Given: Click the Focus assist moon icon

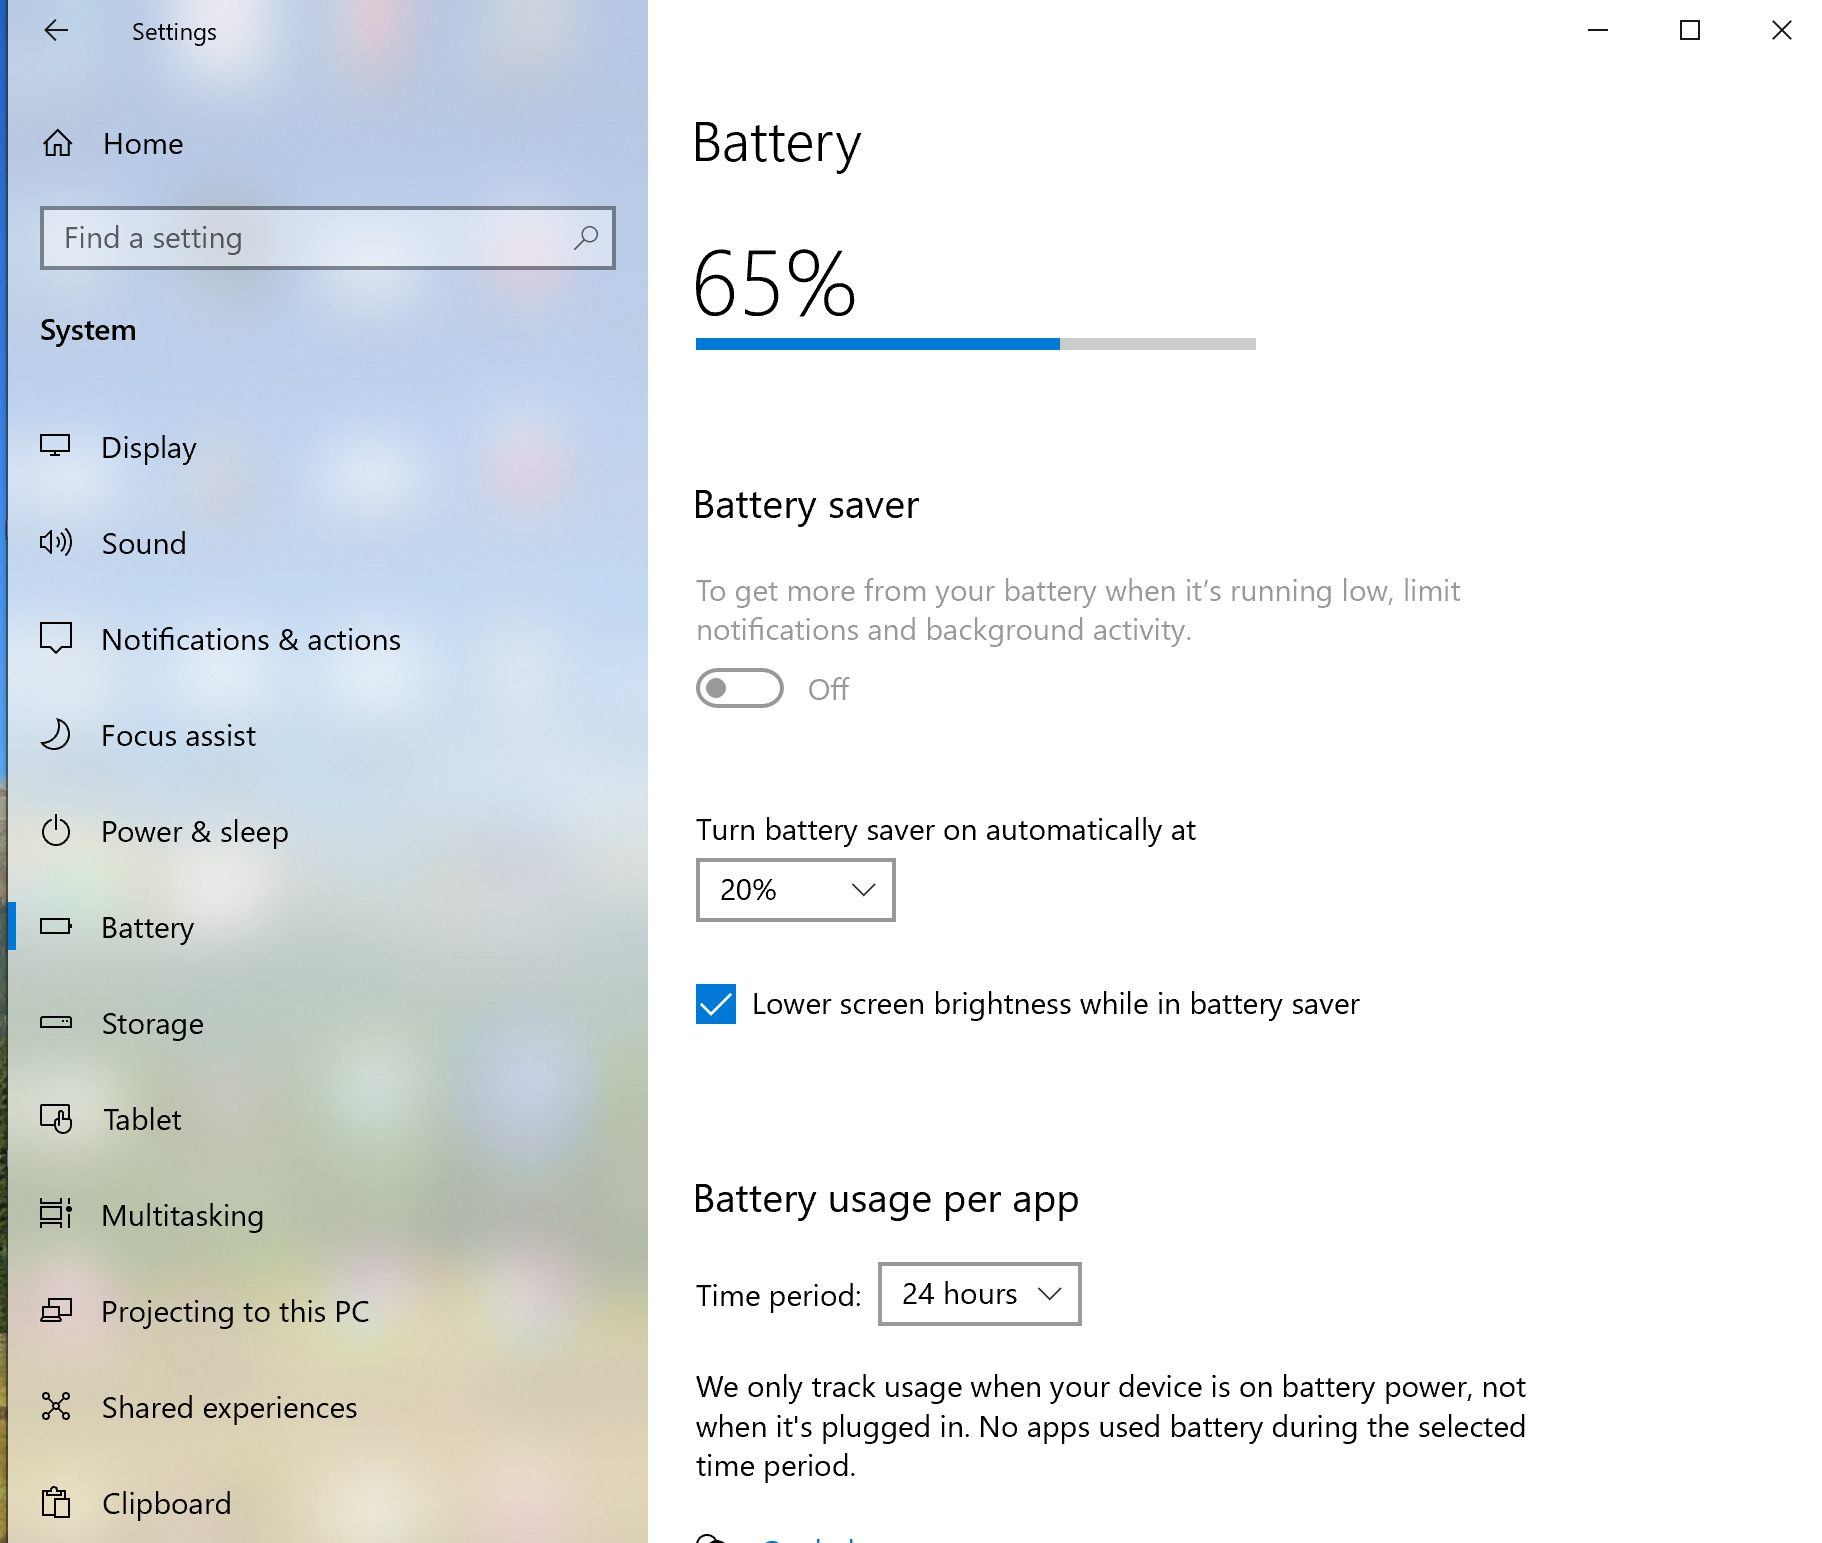Looking at the screenshot, I should point(56,735).
